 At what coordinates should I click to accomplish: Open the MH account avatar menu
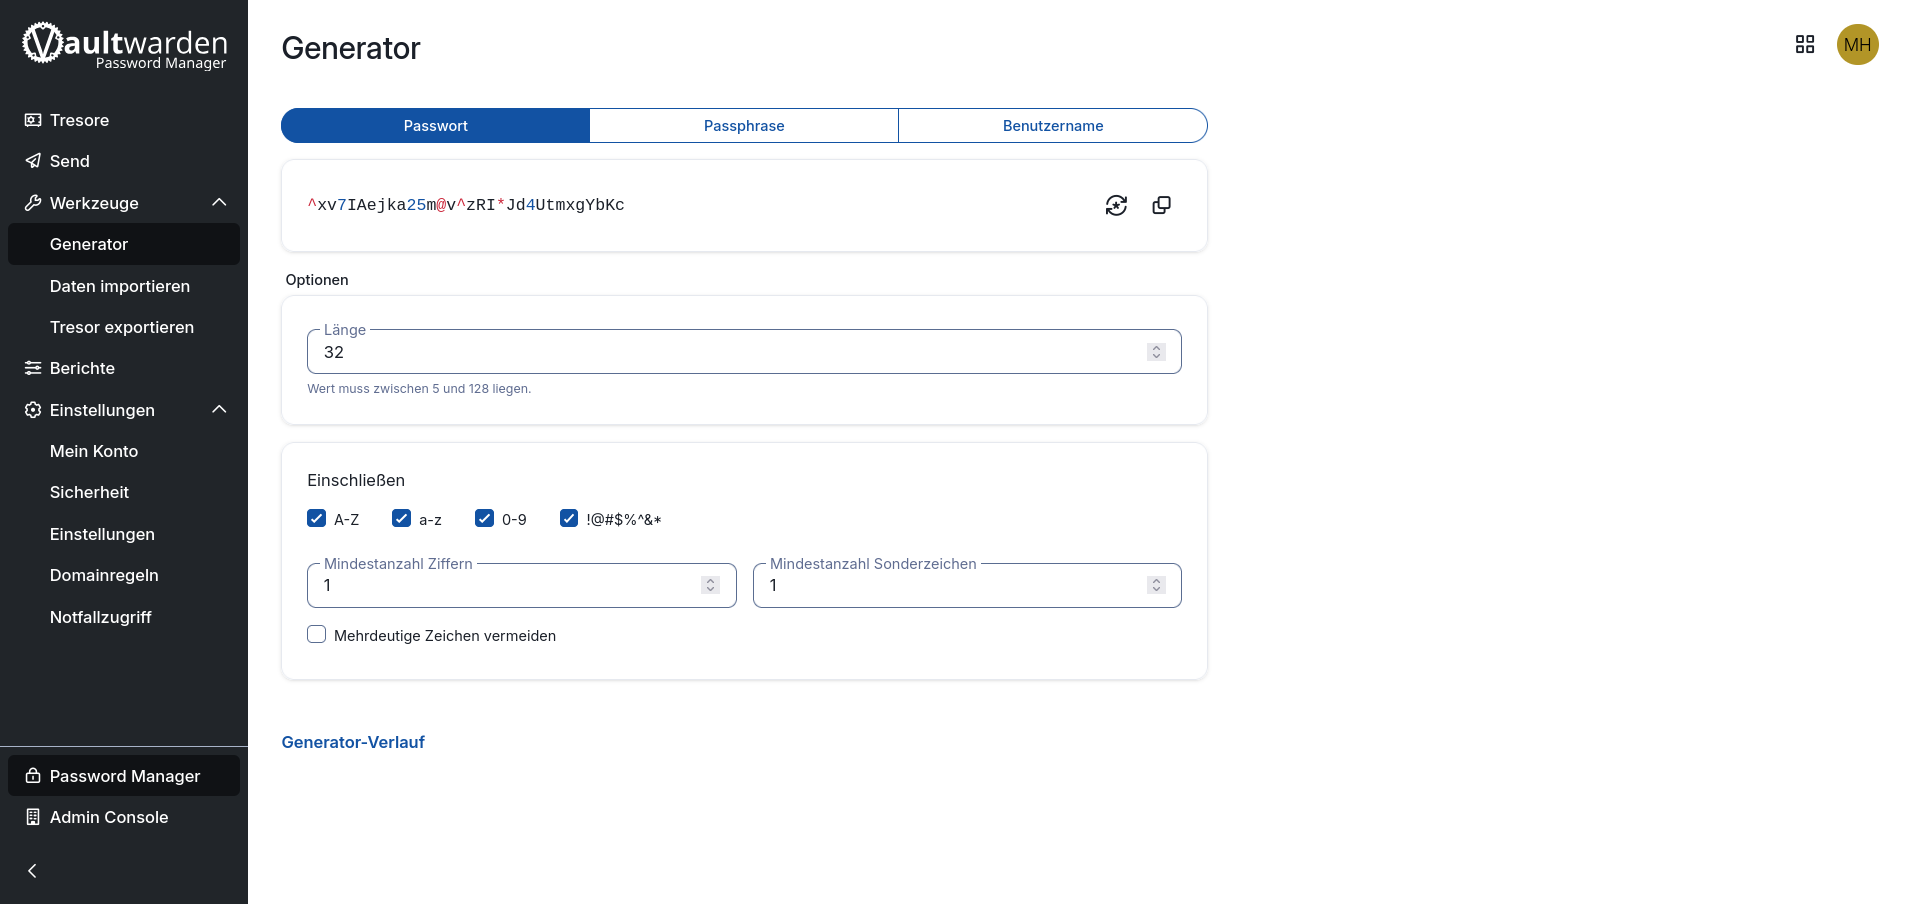1857,44
